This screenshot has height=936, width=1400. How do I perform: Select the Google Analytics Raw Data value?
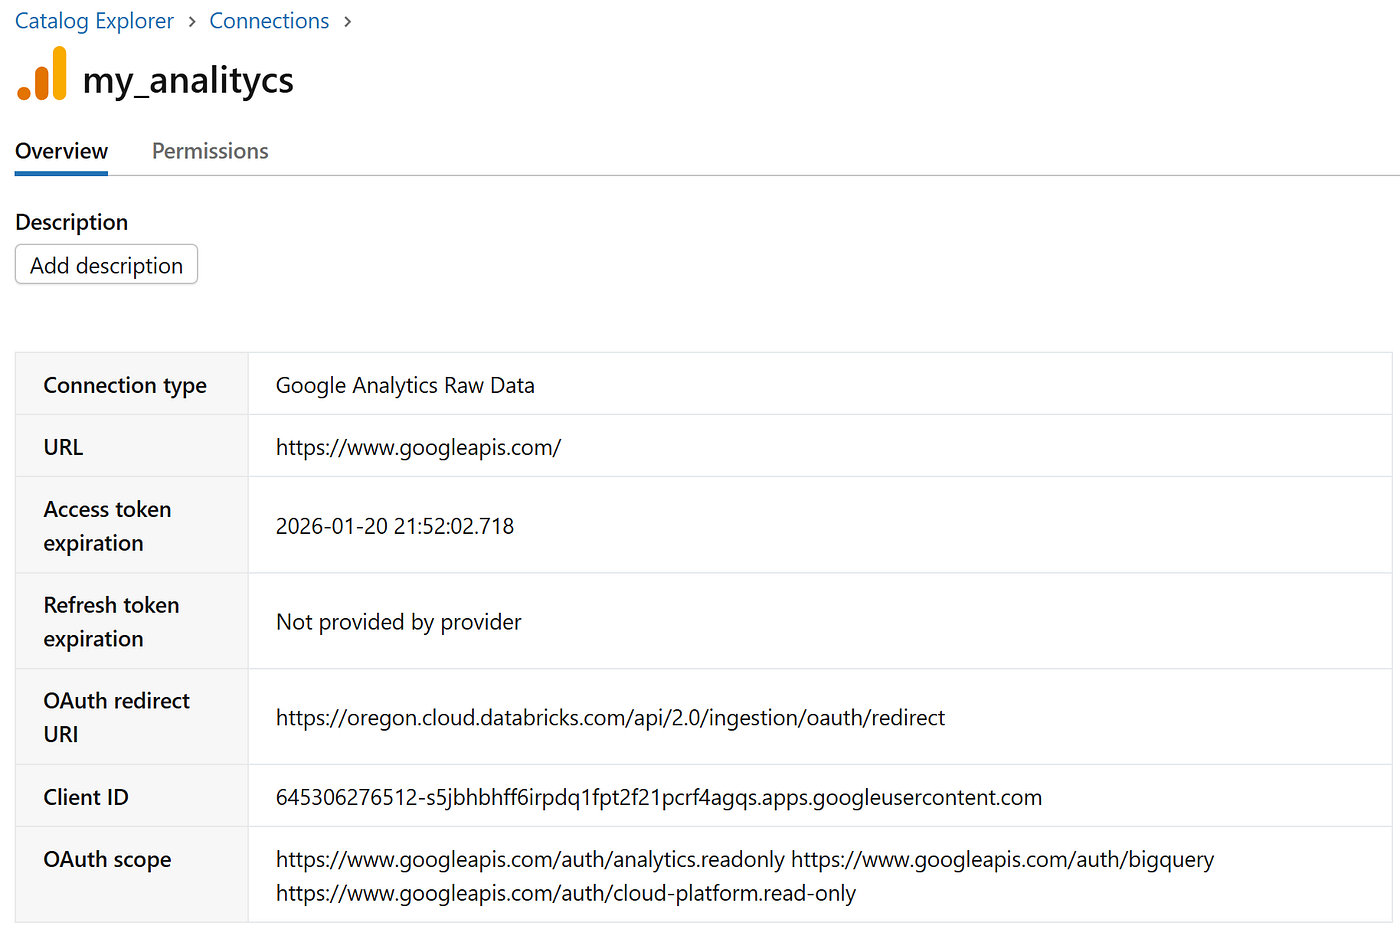(405, 385)
